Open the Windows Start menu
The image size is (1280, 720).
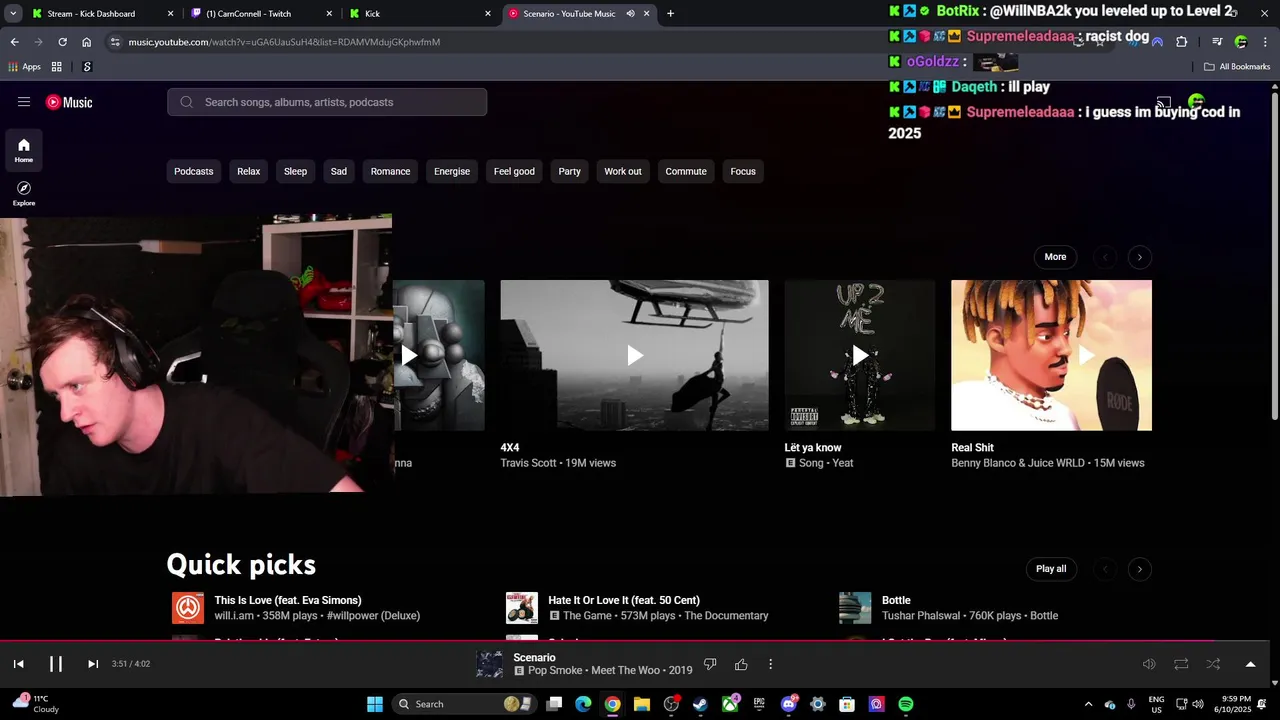coord(375,704)
